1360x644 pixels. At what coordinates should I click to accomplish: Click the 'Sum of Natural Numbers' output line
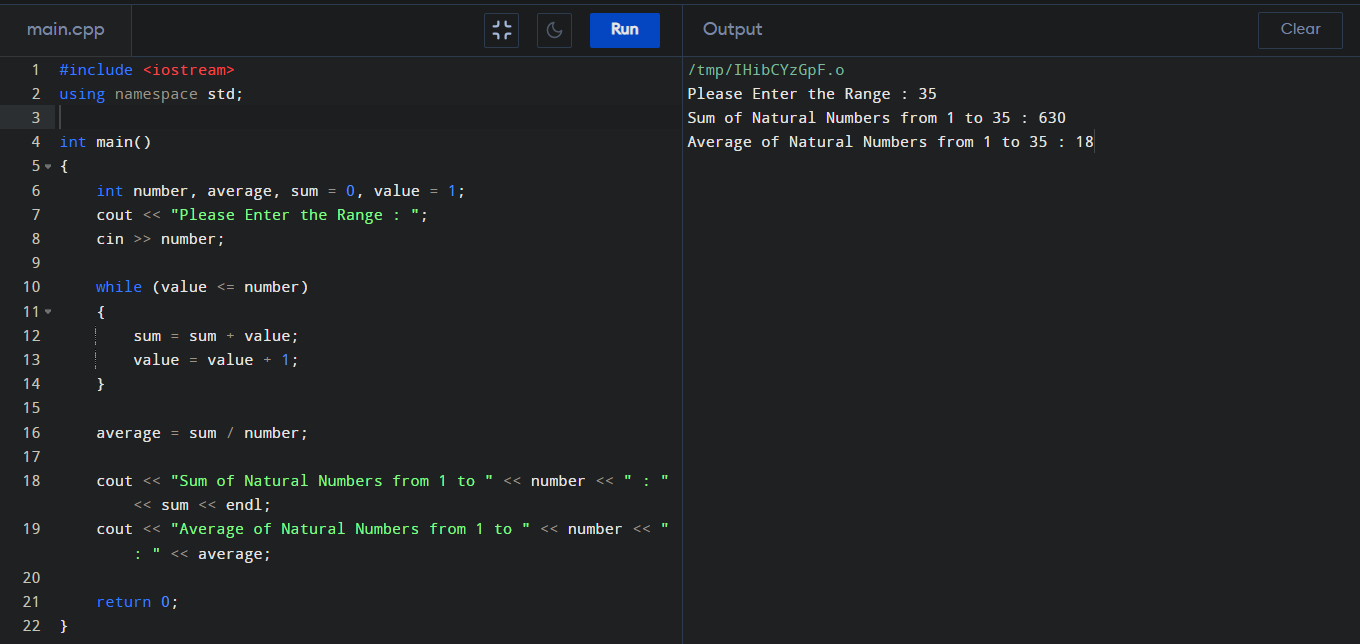(x=877, y=118)
